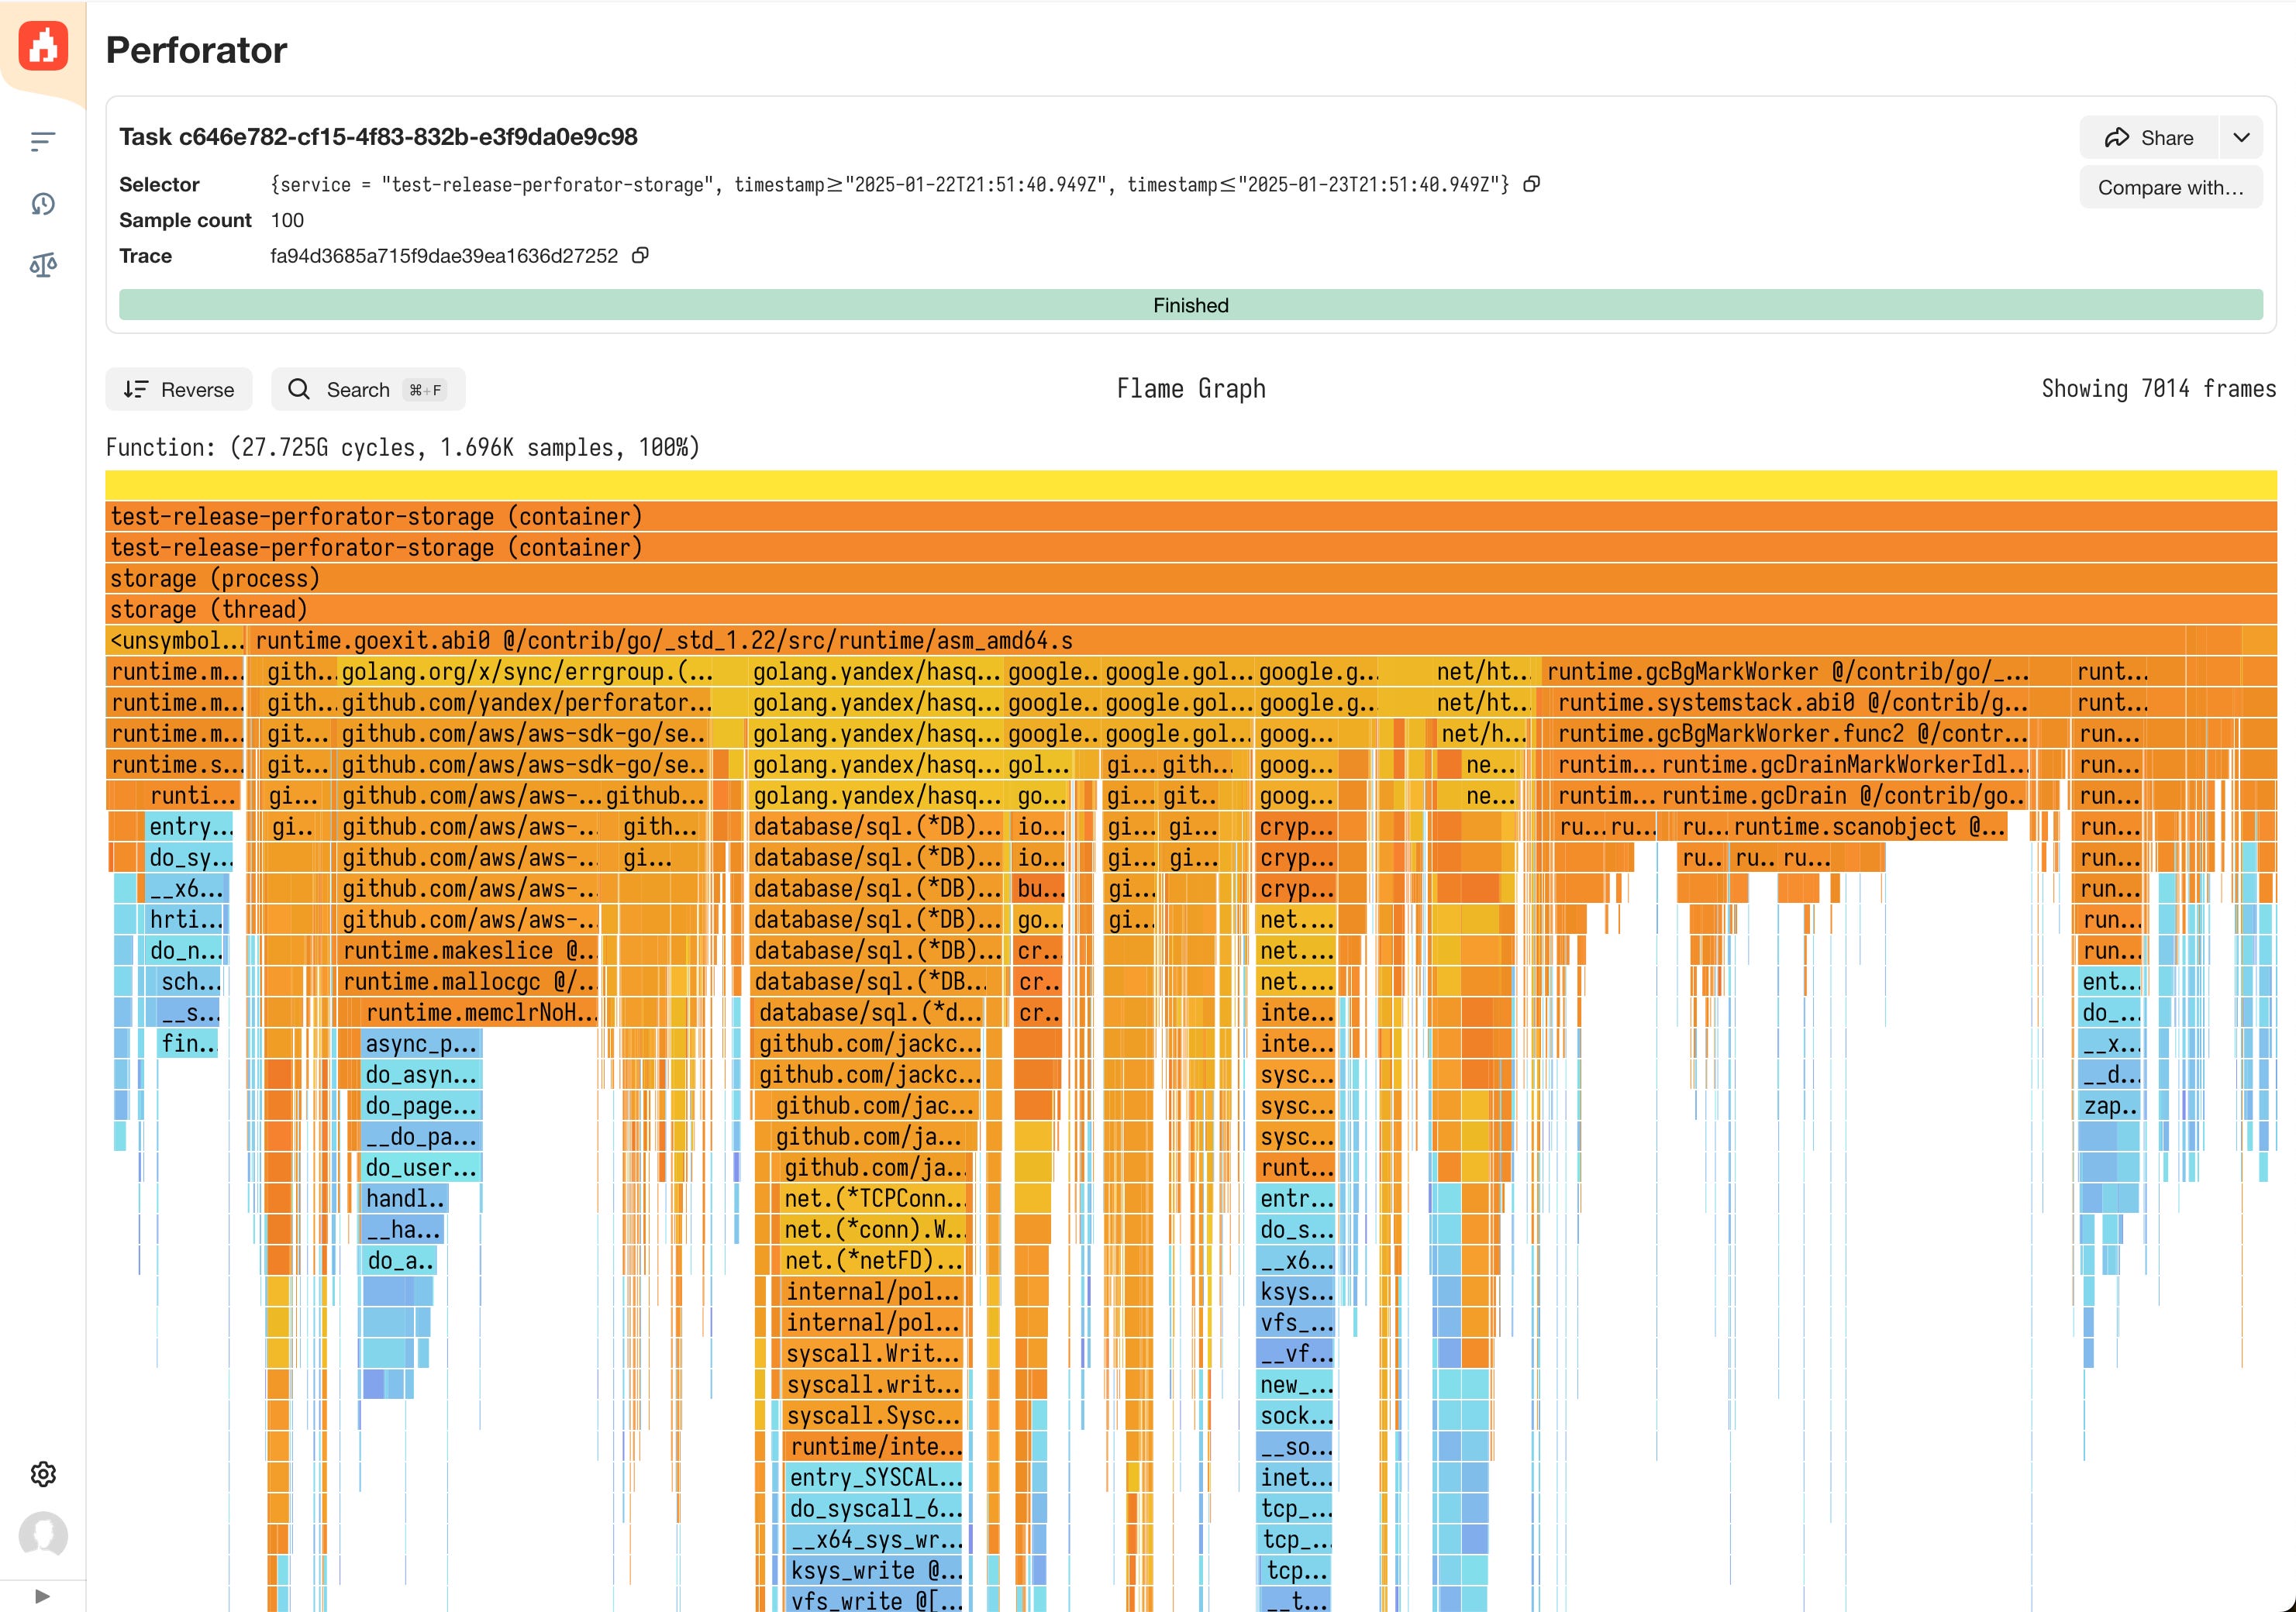Select the zap.. frame
The width and height of the screenshot is (2296, 1612).
[x=2110, y=1105]
